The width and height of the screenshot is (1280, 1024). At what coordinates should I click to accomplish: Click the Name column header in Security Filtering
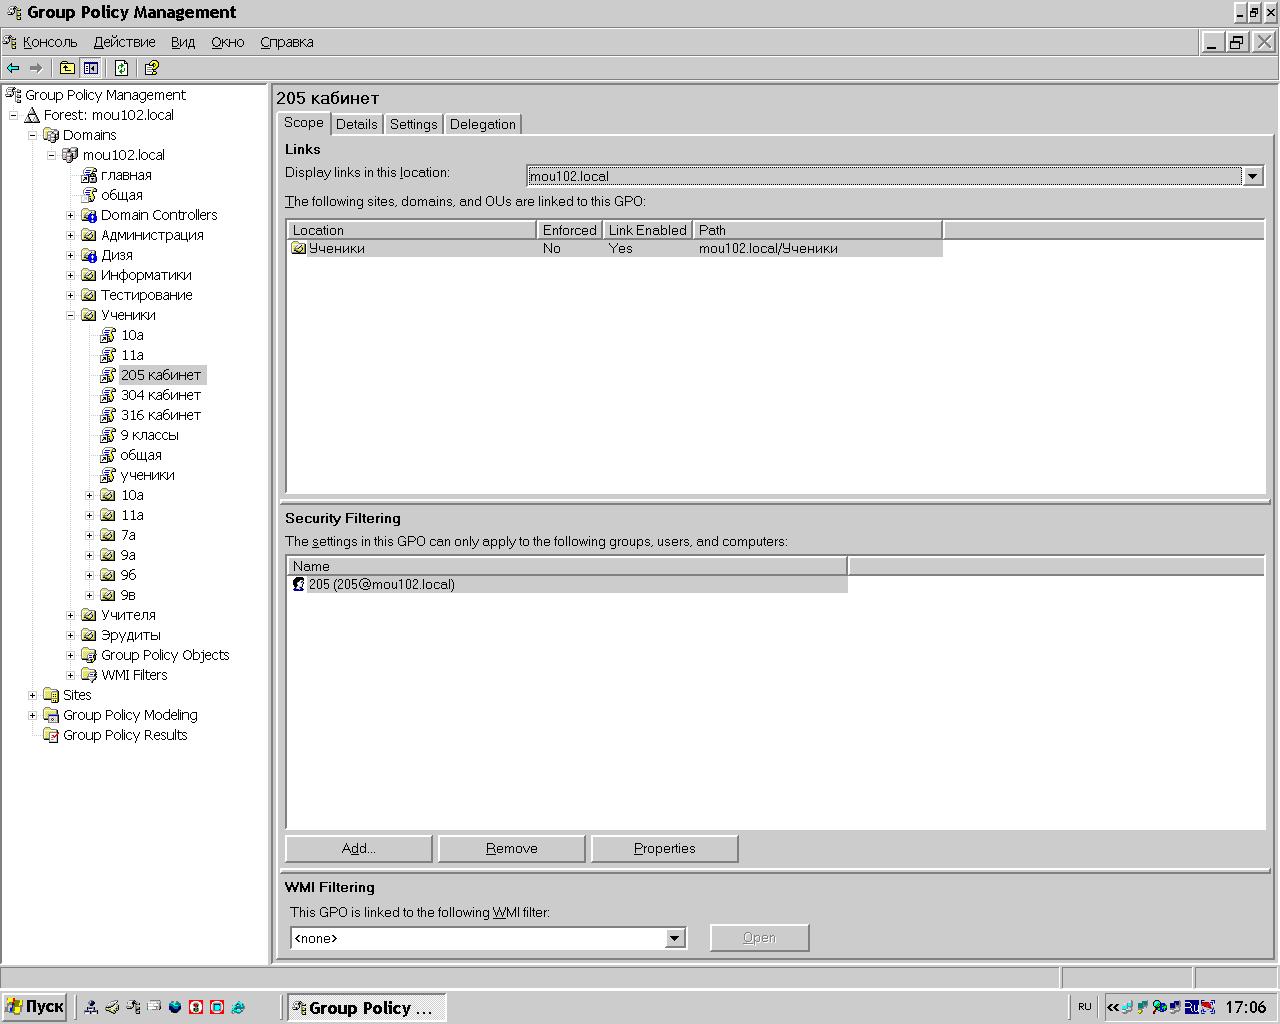click(567, 566)
